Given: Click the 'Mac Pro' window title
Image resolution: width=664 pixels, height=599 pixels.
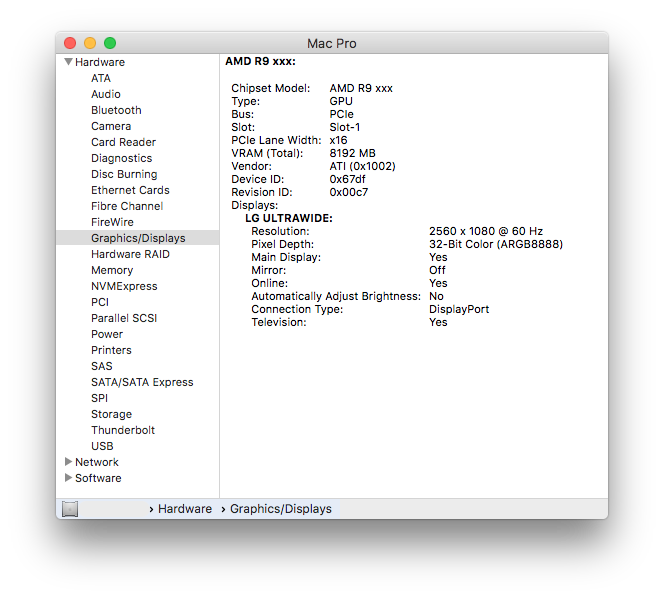Looking at the screenshot, I should [332, 44].
